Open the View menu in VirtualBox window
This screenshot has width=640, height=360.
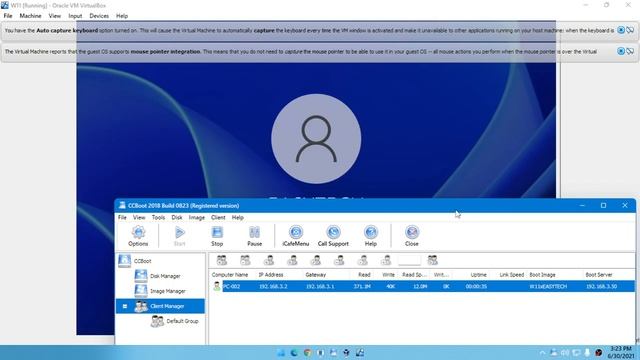coord(55,16)
